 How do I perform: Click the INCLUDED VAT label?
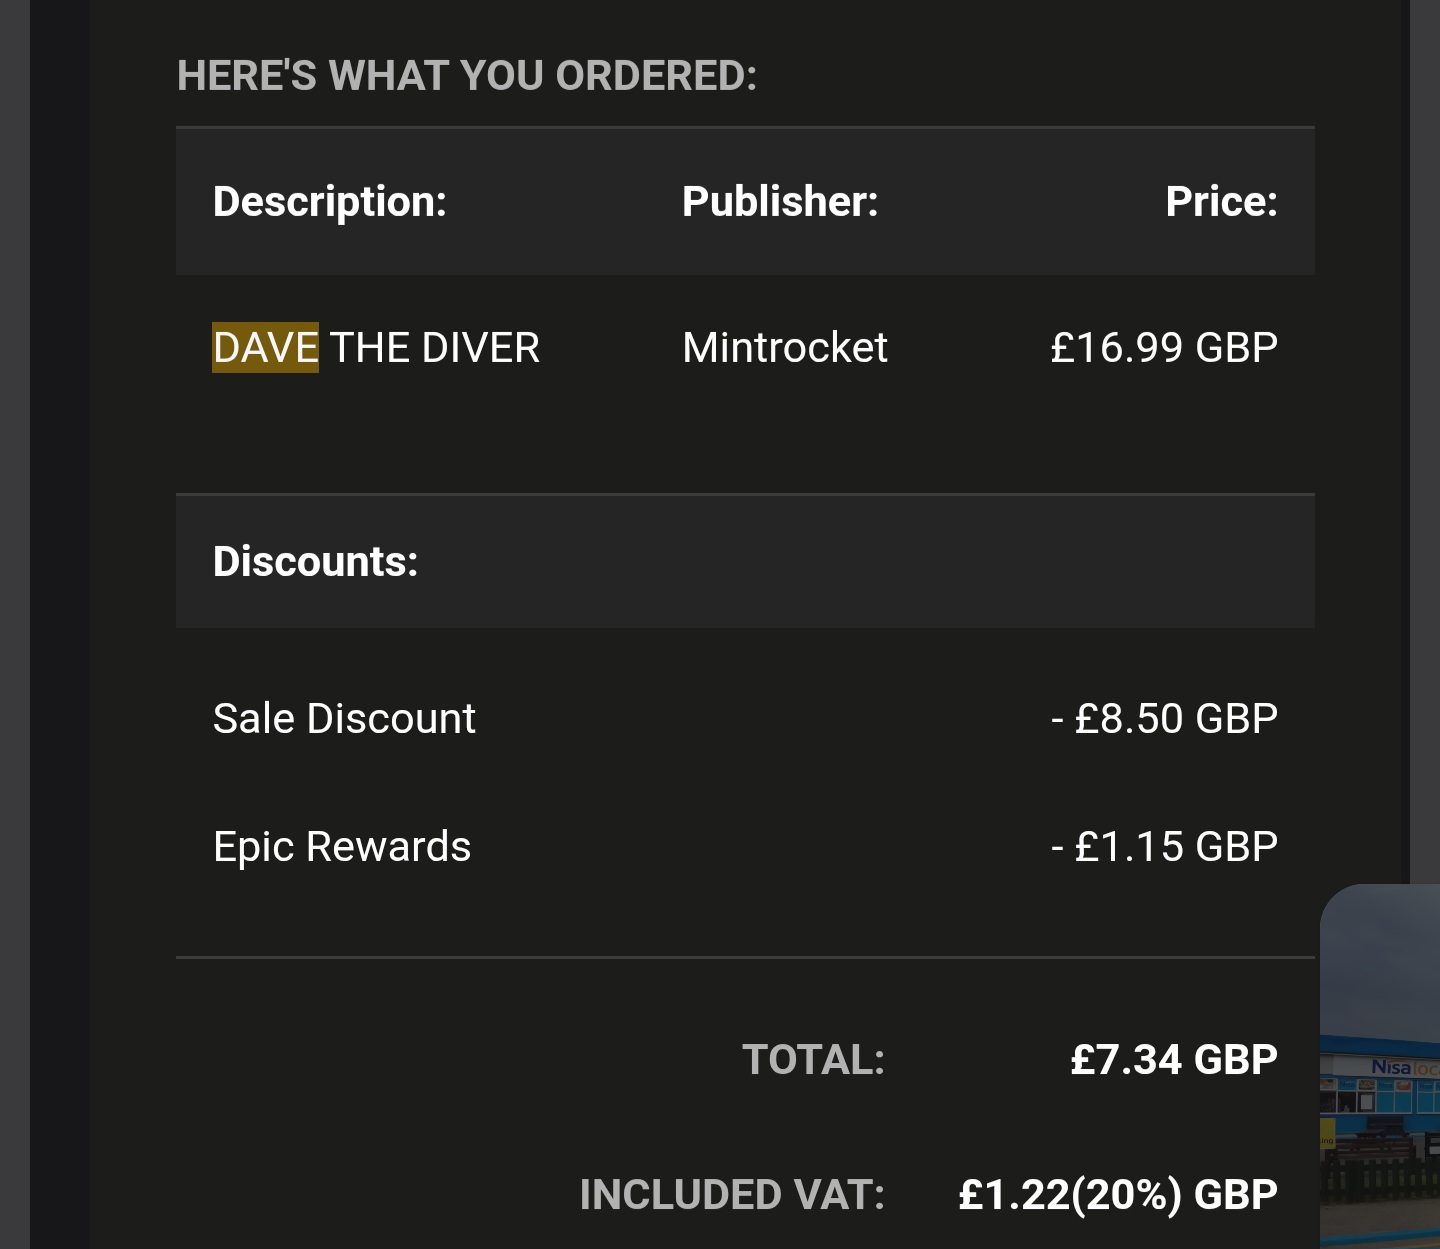[732, 1195]
